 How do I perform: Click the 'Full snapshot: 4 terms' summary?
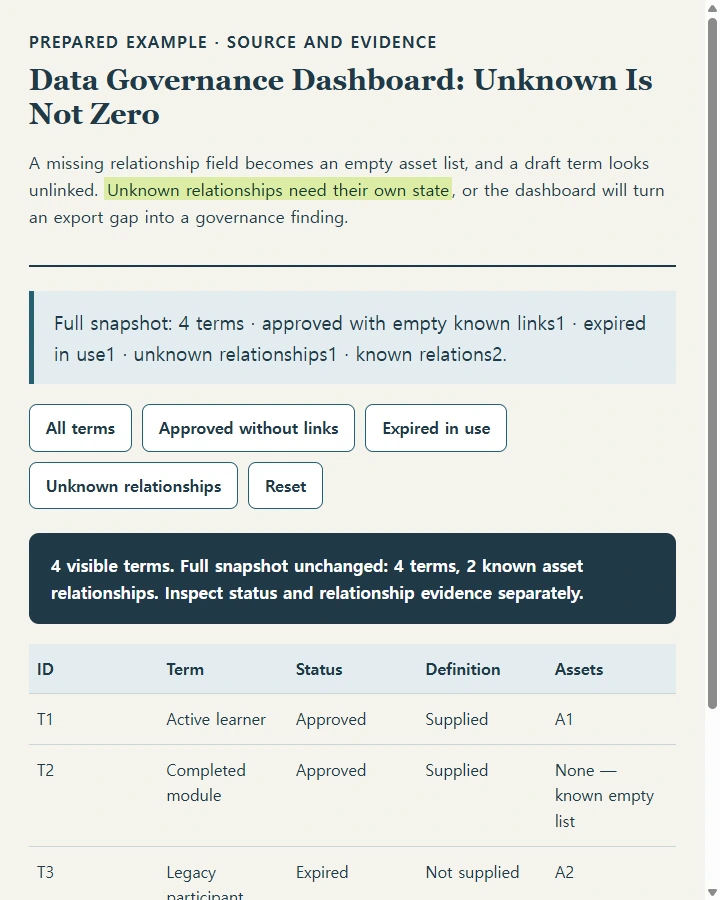click(x=353, y=338)
